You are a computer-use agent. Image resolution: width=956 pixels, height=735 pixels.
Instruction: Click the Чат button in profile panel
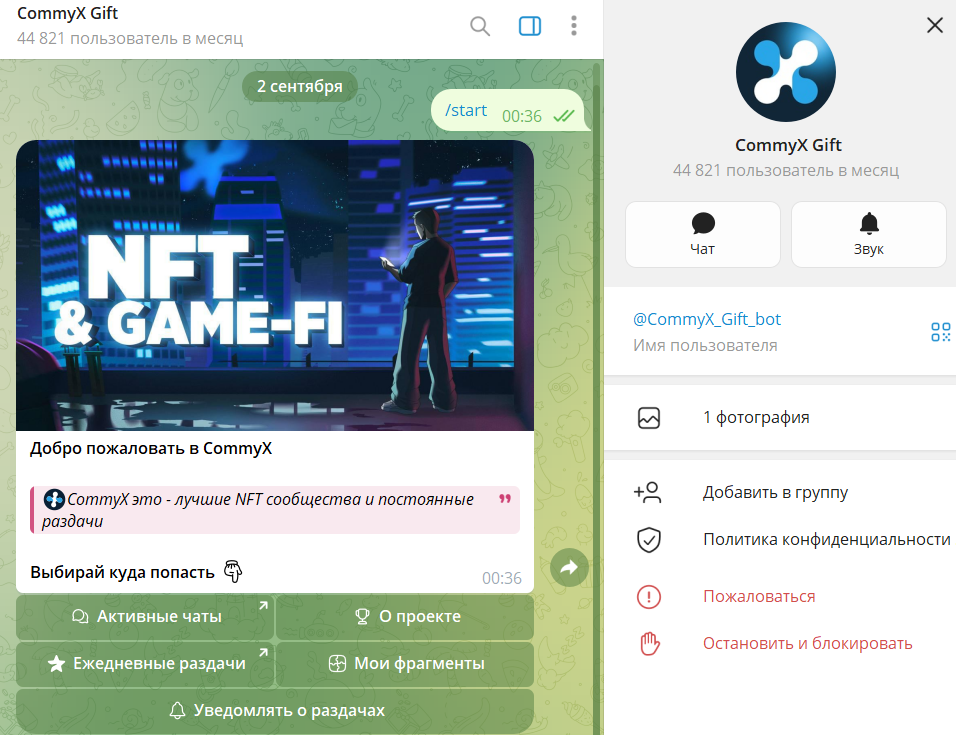(x=703, y=235)
